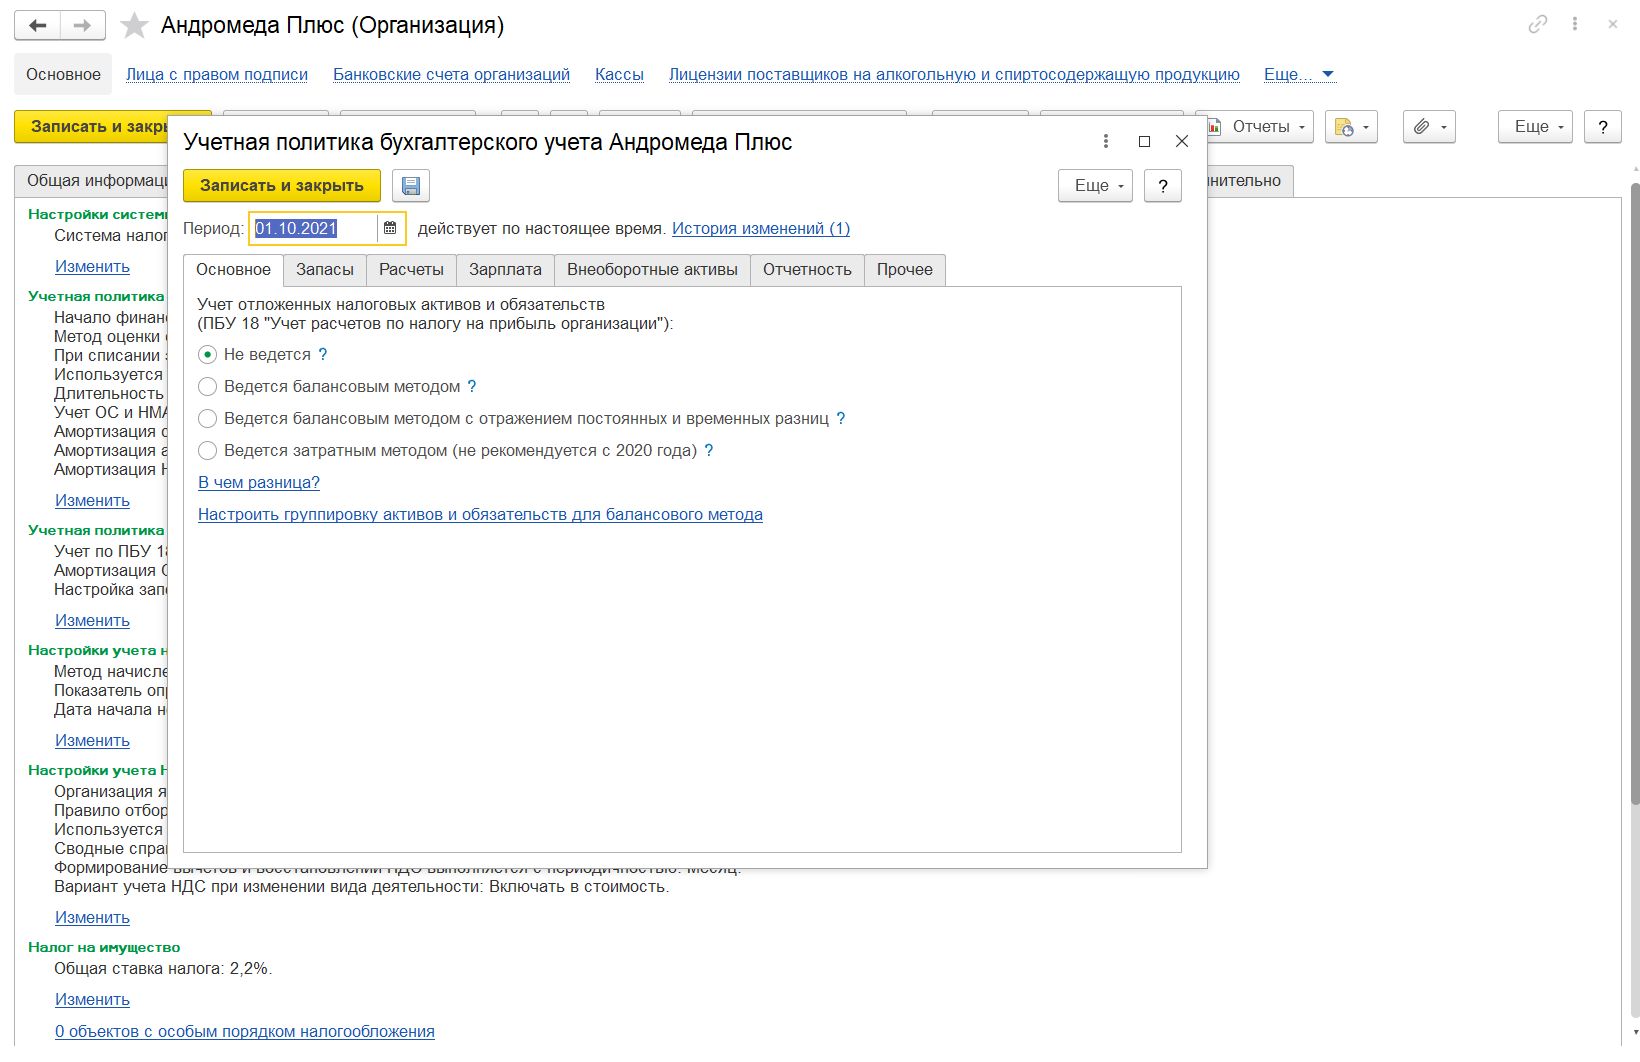Expand the 'Еще' dropdown inside the dialog
Viewport: 1640px width, 1062px height.
(x=1095, y=186)
